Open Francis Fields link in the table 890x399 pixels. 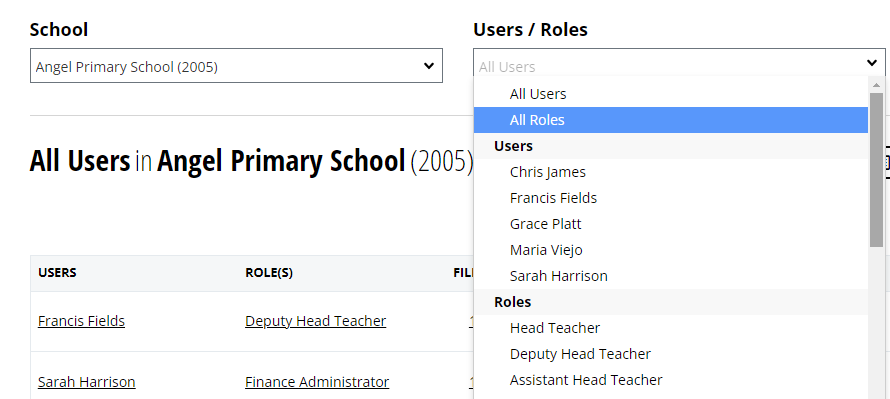pyautogui.click(x=81, y=321)
